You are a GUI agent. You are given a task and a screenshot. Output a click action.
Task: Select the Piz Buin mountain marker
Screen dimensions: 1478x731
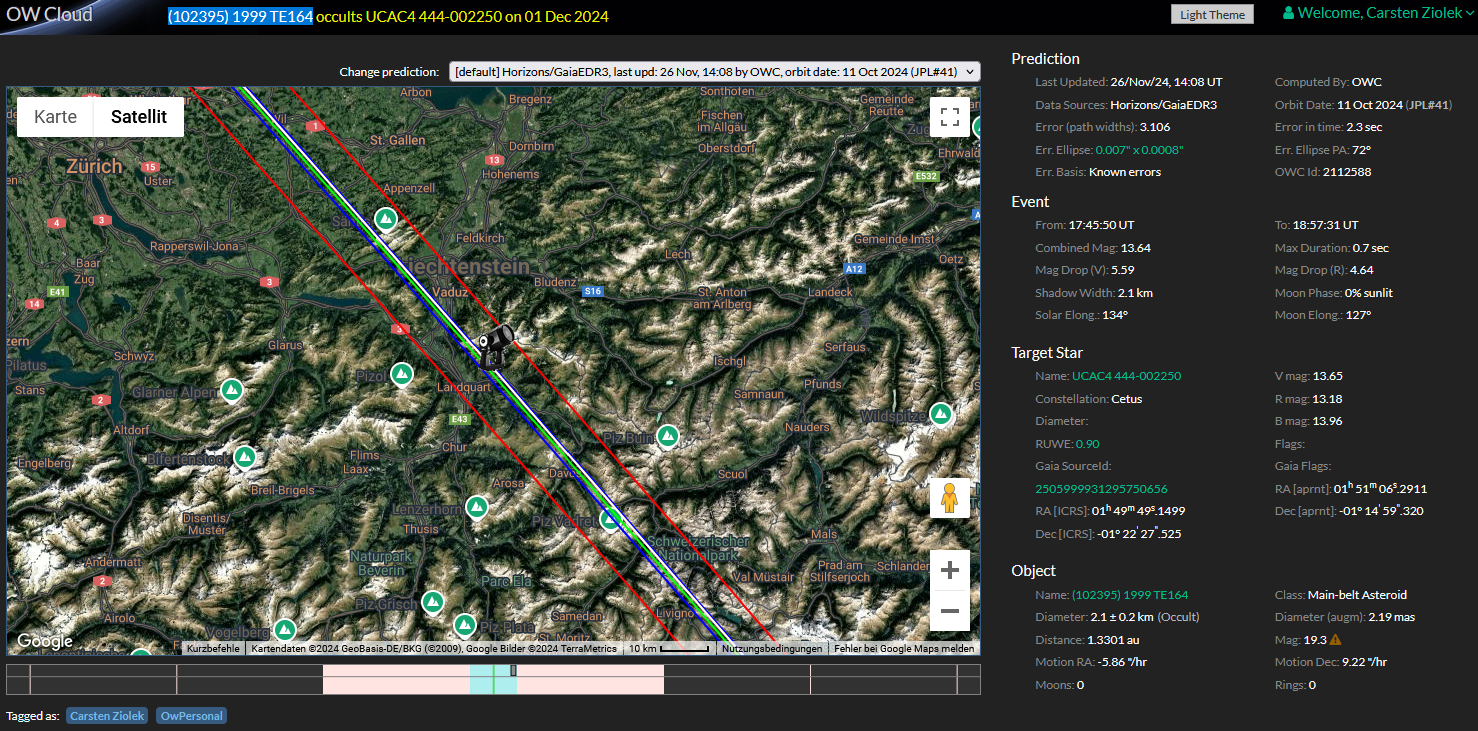pyautogui.click(x=668, y=436)
